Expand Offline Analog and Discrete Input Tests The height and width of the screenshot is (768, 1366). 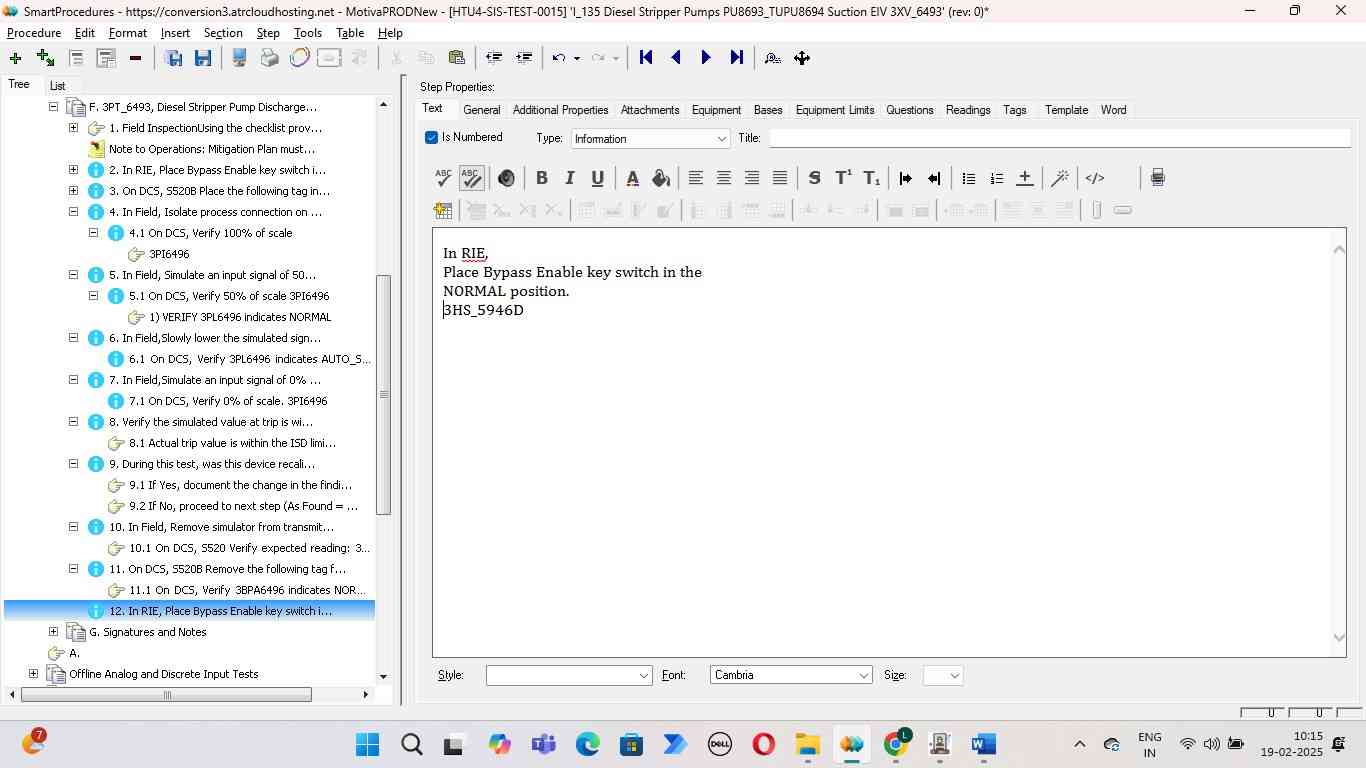33,674
